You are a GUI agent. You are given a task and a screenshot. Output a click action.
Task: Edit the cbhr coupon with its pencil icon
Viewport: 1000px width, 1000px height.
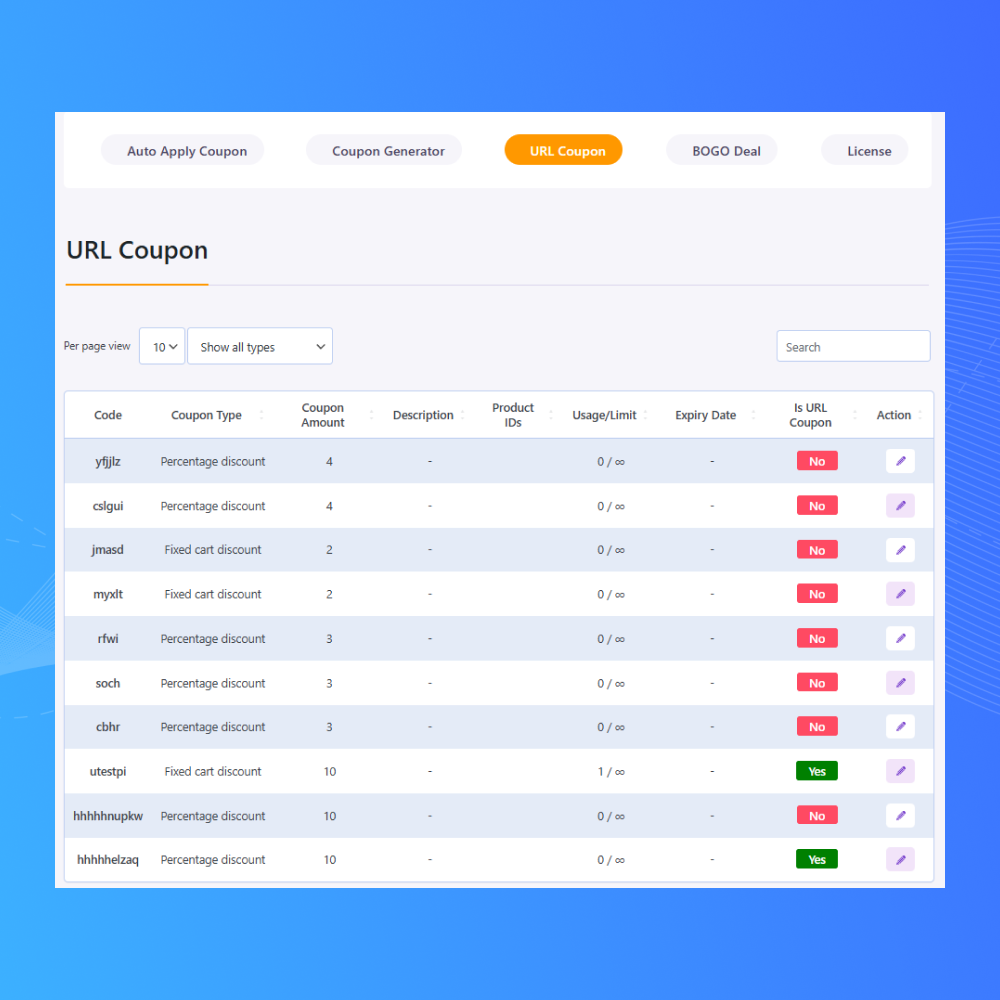tap(900, 726)
